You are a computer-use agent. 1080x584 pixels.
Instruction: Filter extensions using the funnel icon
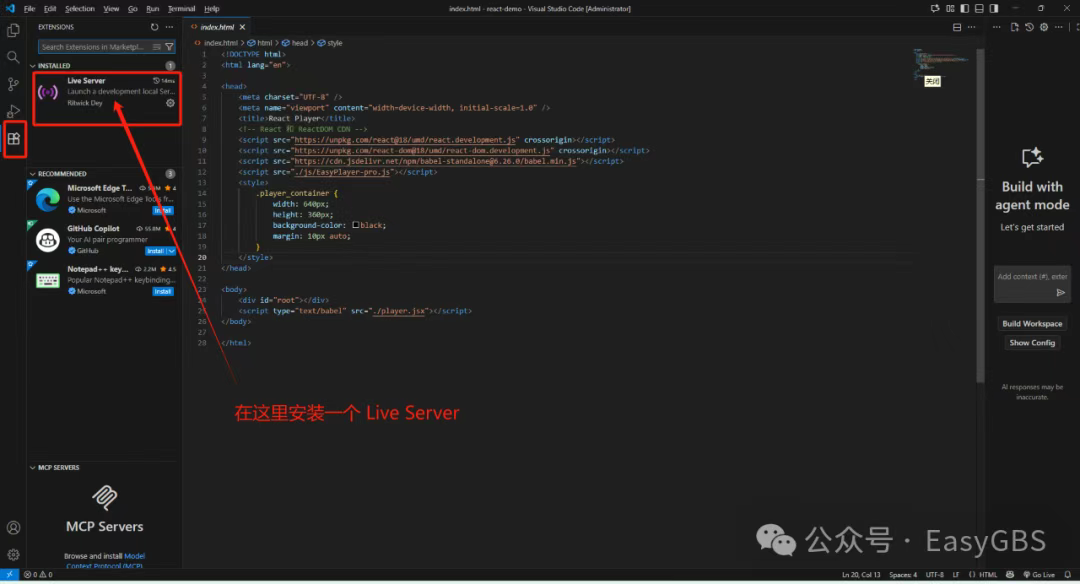[x=169, y=47]
